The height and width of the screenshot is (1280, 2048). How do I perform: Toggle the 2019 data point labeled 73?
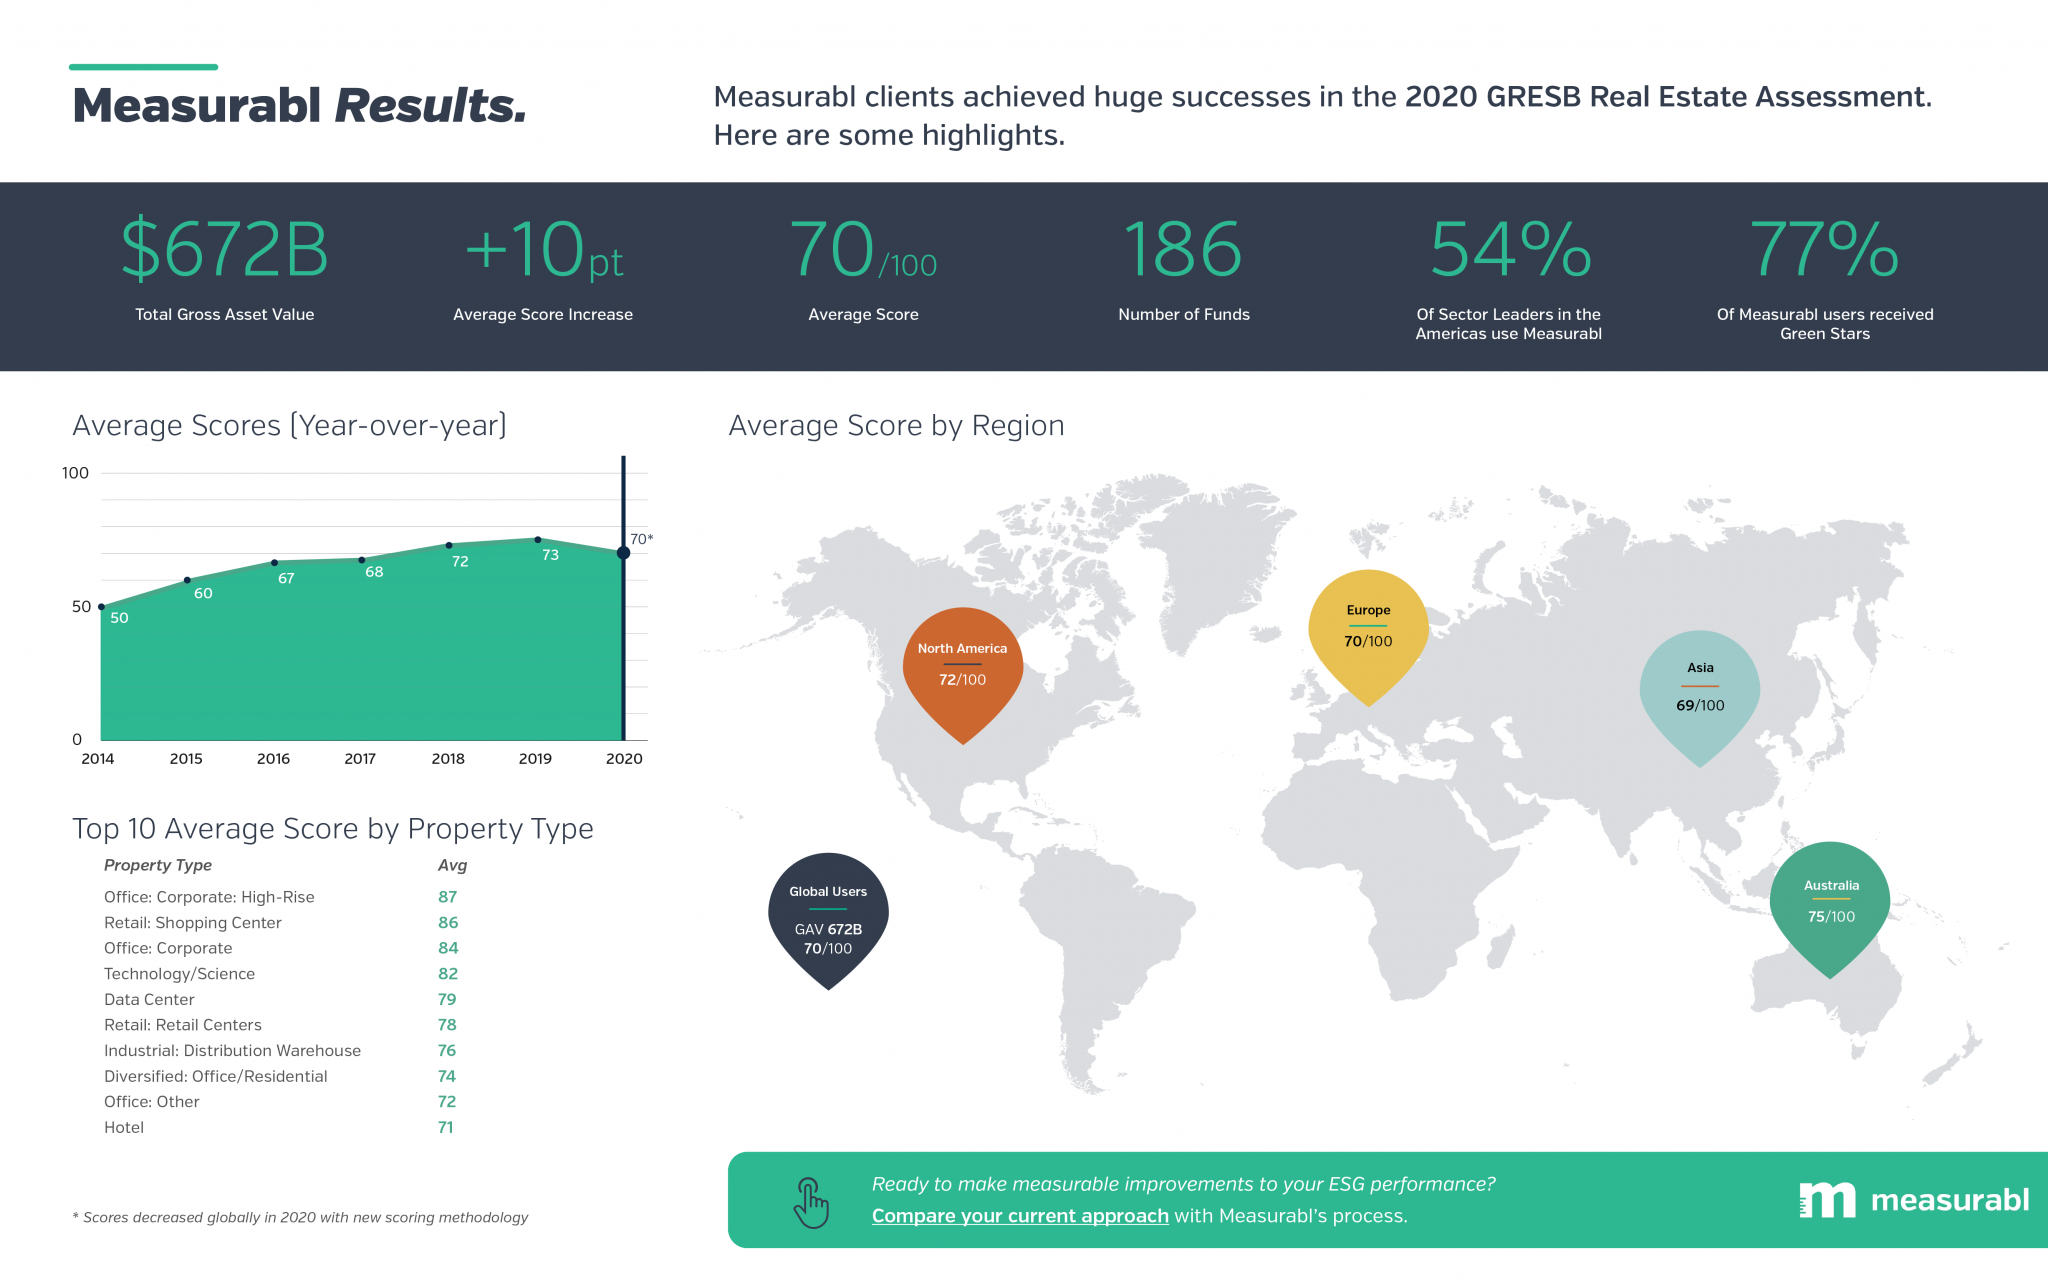point(536,538)
